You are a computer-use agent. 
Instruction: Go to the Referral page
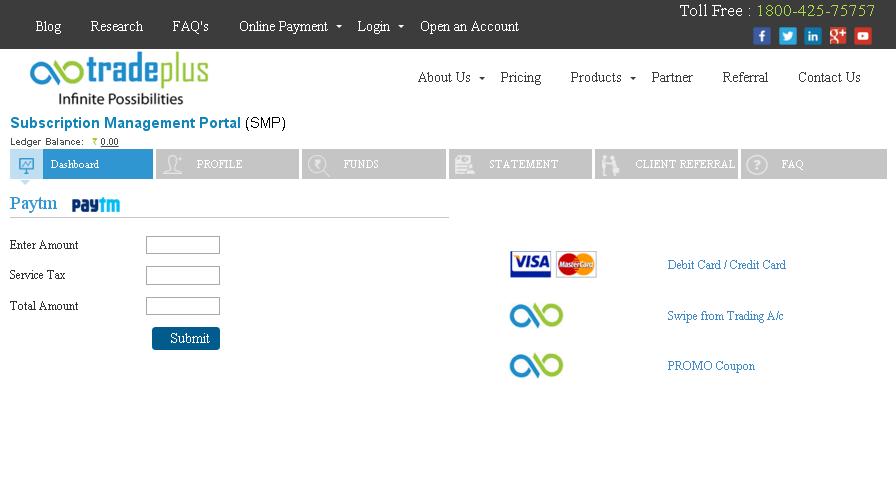(745, 77)
